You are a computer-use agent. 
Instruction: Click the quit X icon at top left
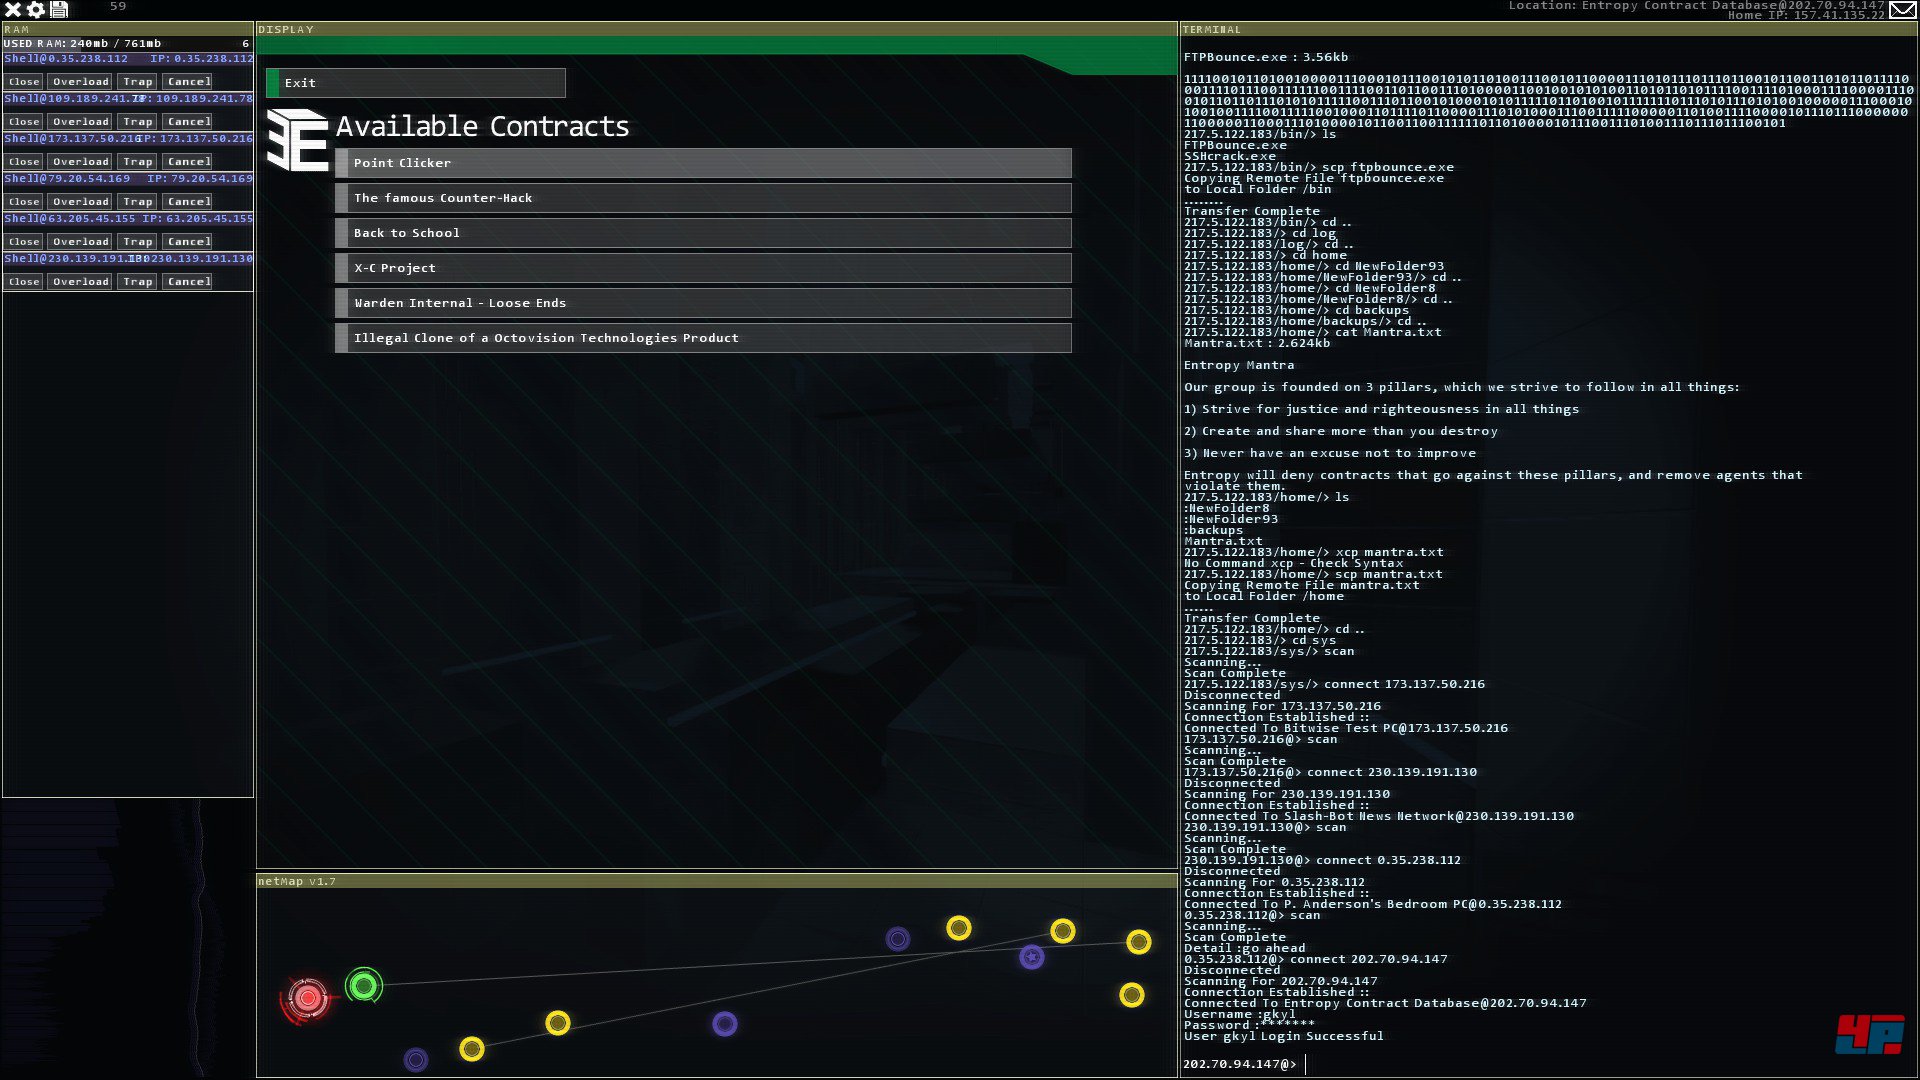click(x=13, y=10)
